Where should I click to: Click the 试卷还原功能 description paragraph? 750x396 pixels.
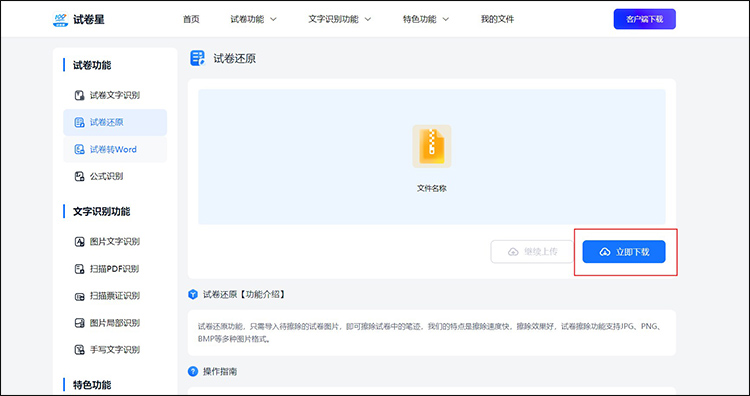pyautogui.click(x=429, y=333)
